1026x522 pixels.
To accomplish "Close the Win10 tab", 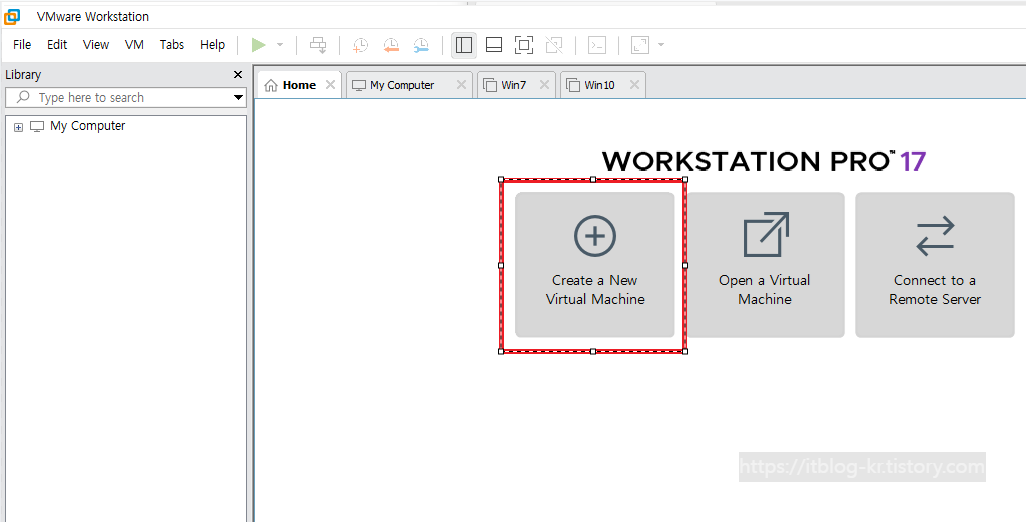I will (x=634, y=84).
